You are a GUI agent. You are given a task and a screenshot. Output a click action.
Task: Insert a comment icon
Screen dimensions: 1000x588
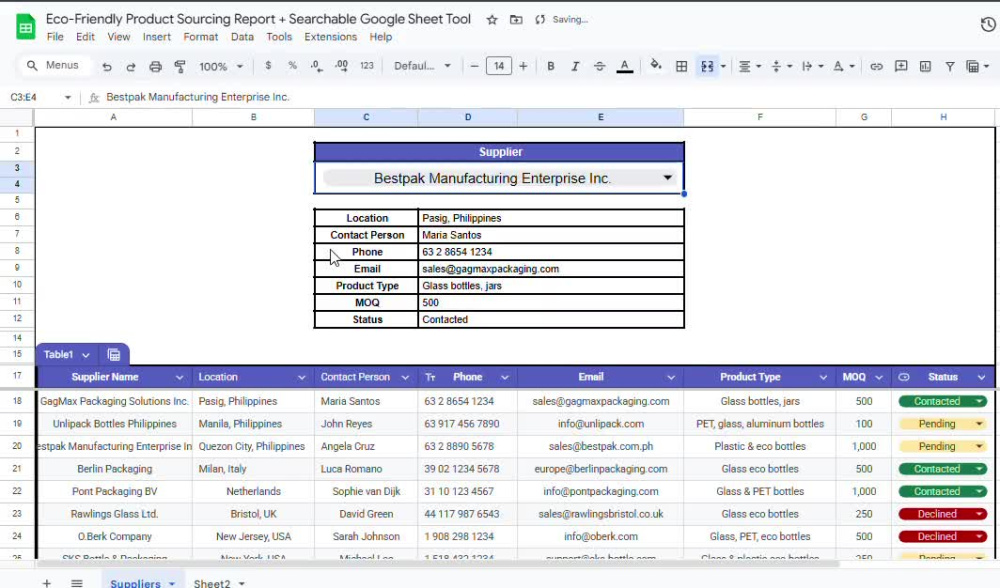901,66
